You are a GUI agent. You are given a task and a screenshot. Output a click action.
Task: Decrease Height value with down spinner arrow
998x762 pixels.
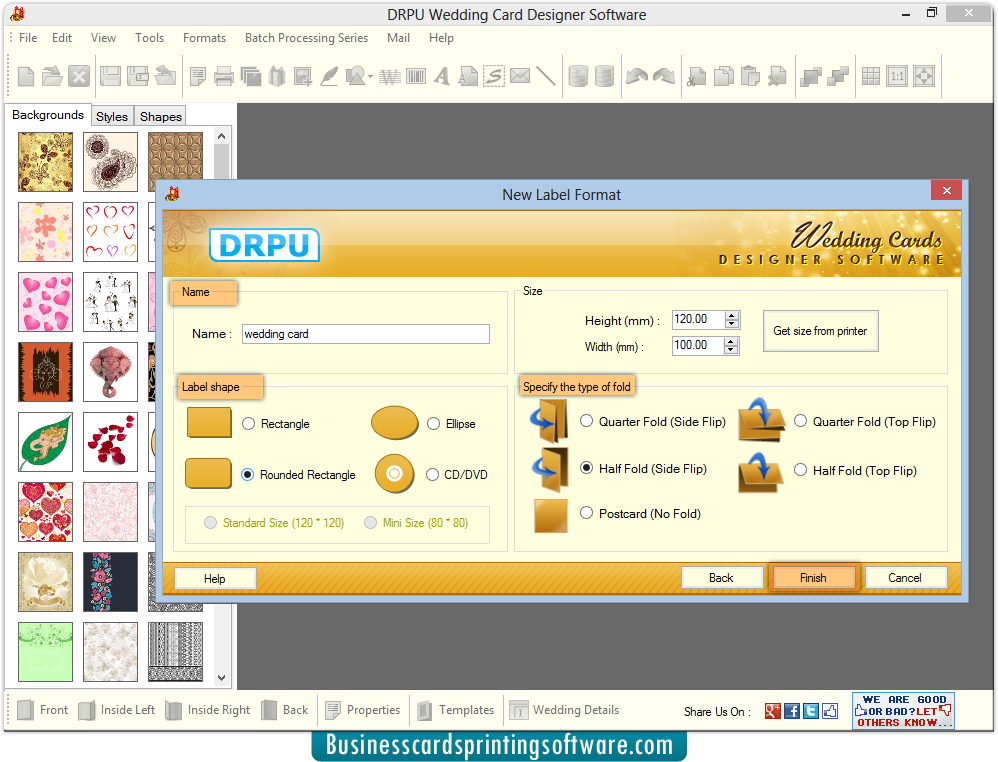732,324
